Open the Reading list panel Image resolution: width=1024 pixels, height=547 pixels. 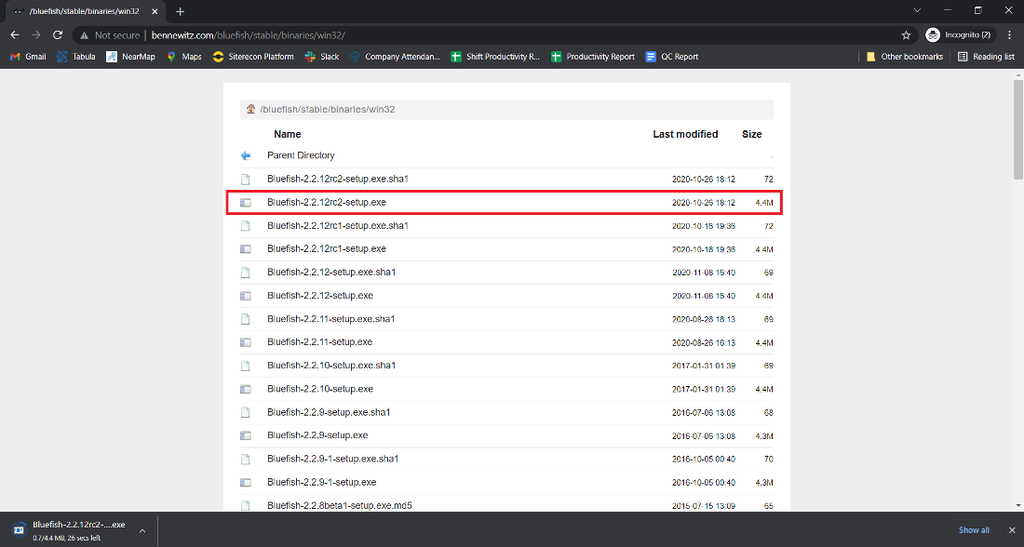pyautogui.click(x=986, y=57)
